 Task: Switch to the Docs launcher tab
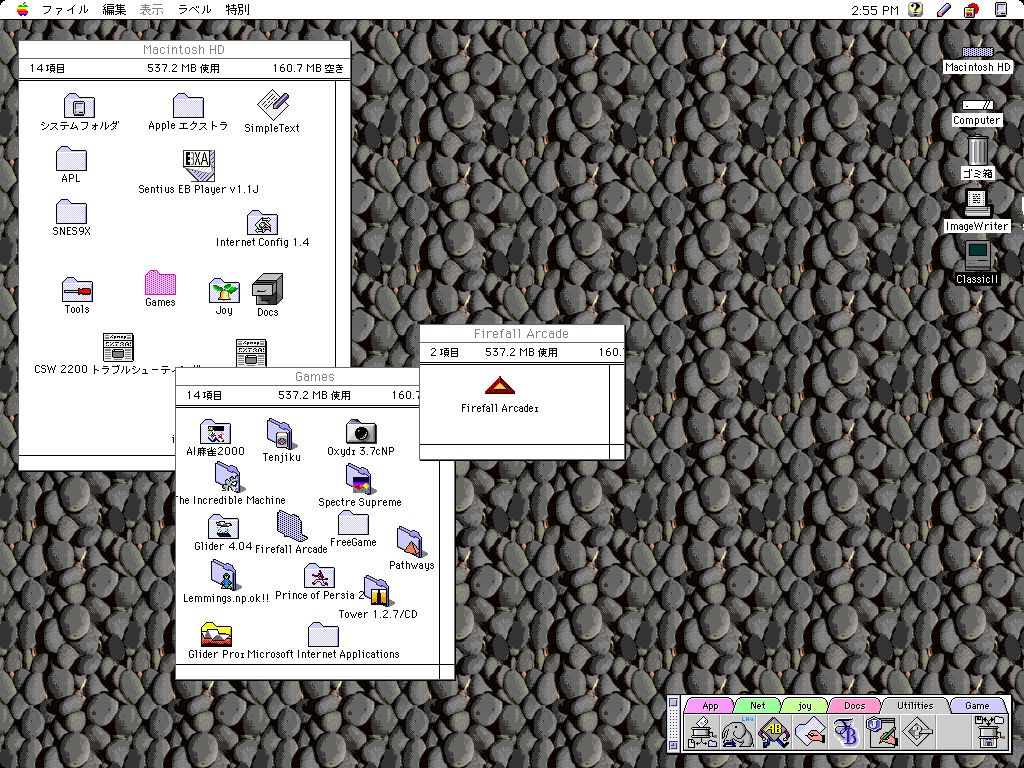click(854, 705)
